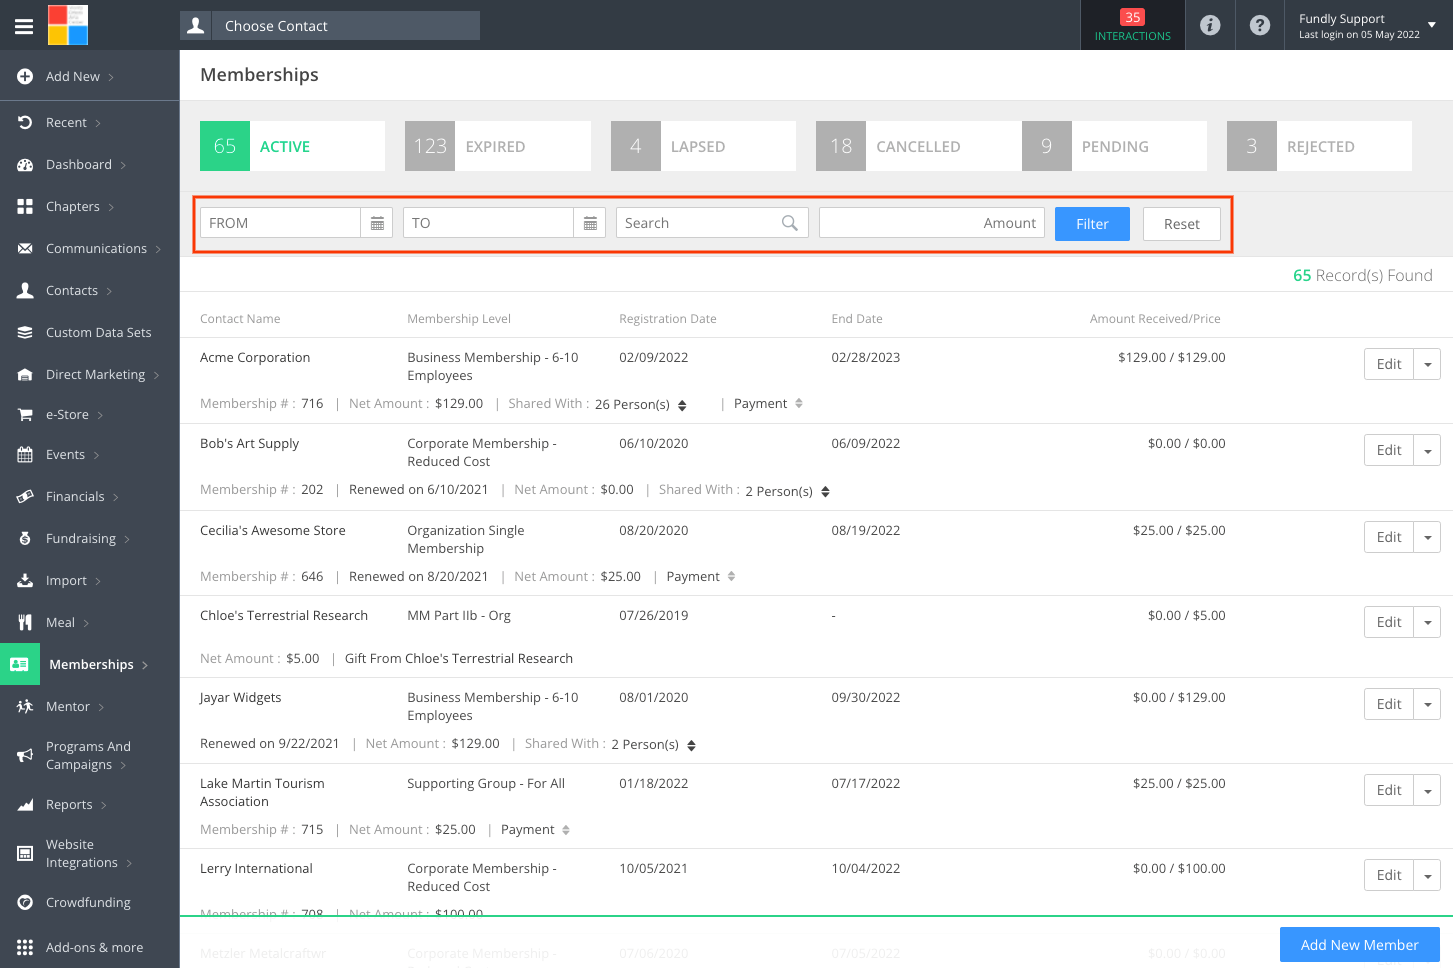Click the Programs And Campaigns megaphone icon
The image size is (1453, 968).
pyautogui.click(x=25, y=755)
